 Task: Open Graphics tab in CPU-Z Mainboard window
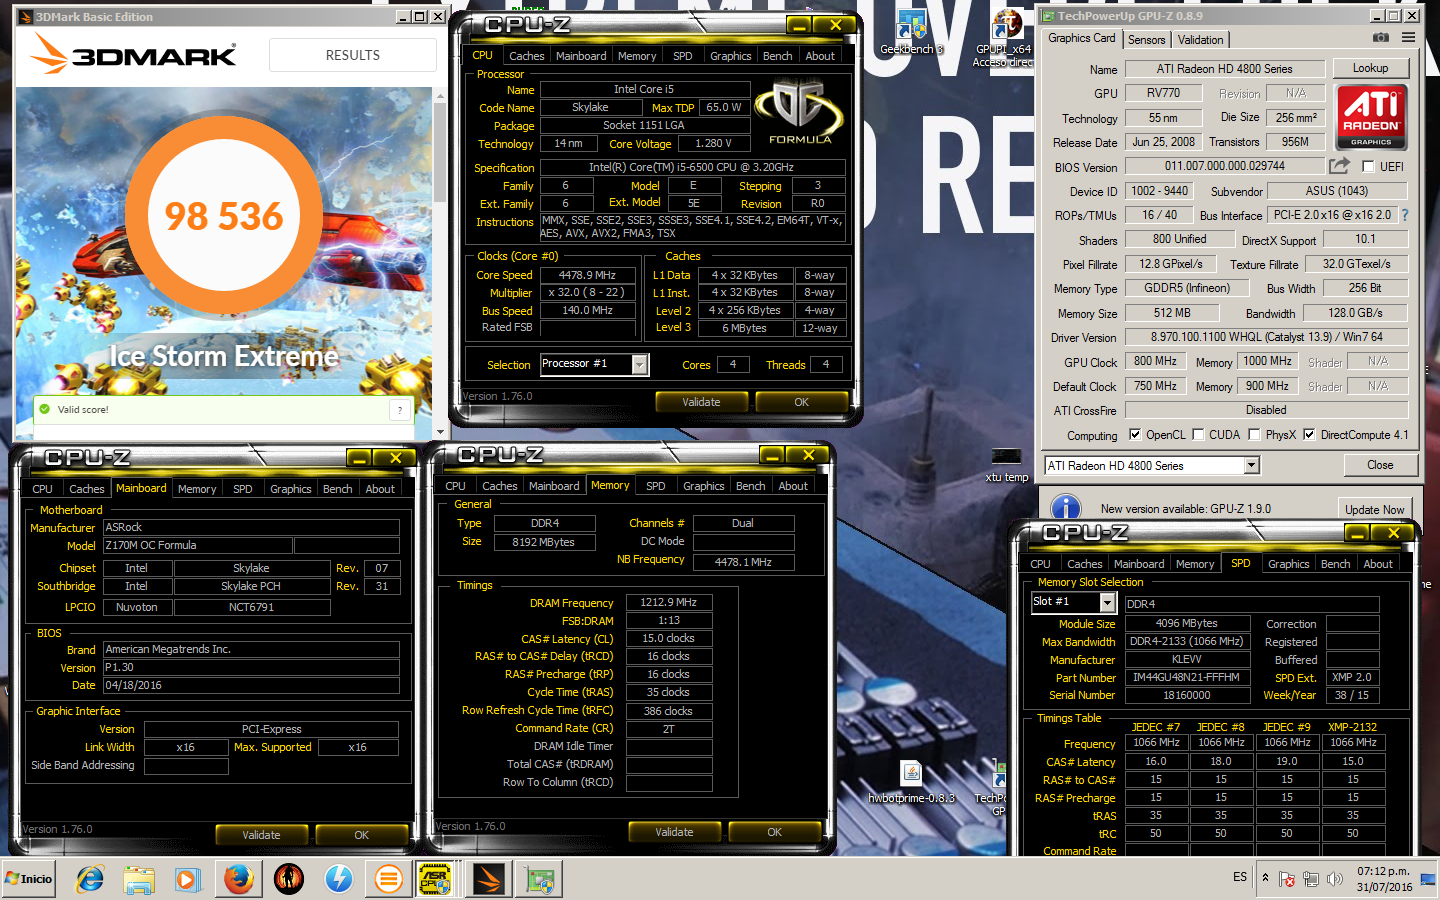(290, 489)
